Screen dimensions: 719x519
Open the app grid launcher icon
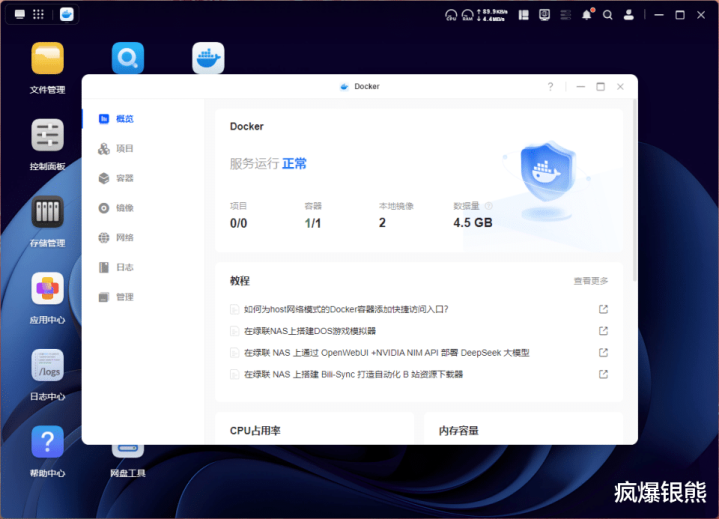[x=38, y=15]
